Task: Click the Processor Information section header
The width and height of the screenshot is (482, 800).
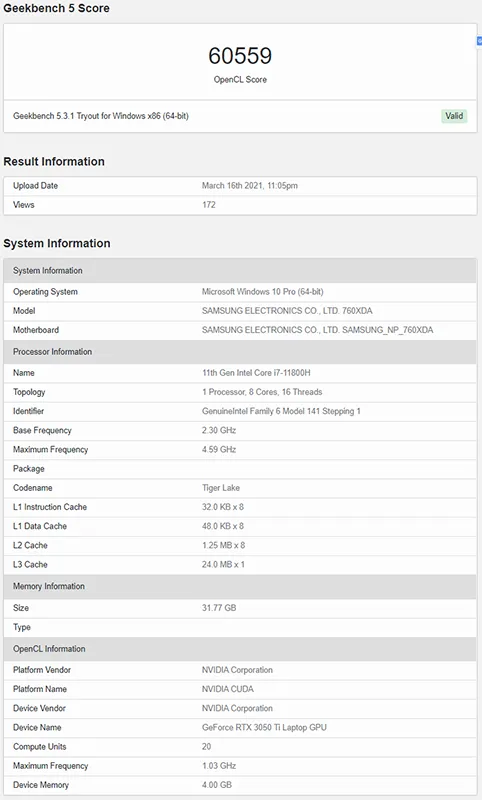Action: tap(240, 352)
